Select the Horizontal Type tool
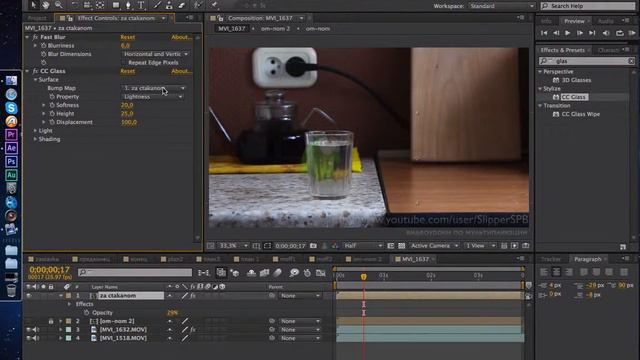 click(141, 5)
